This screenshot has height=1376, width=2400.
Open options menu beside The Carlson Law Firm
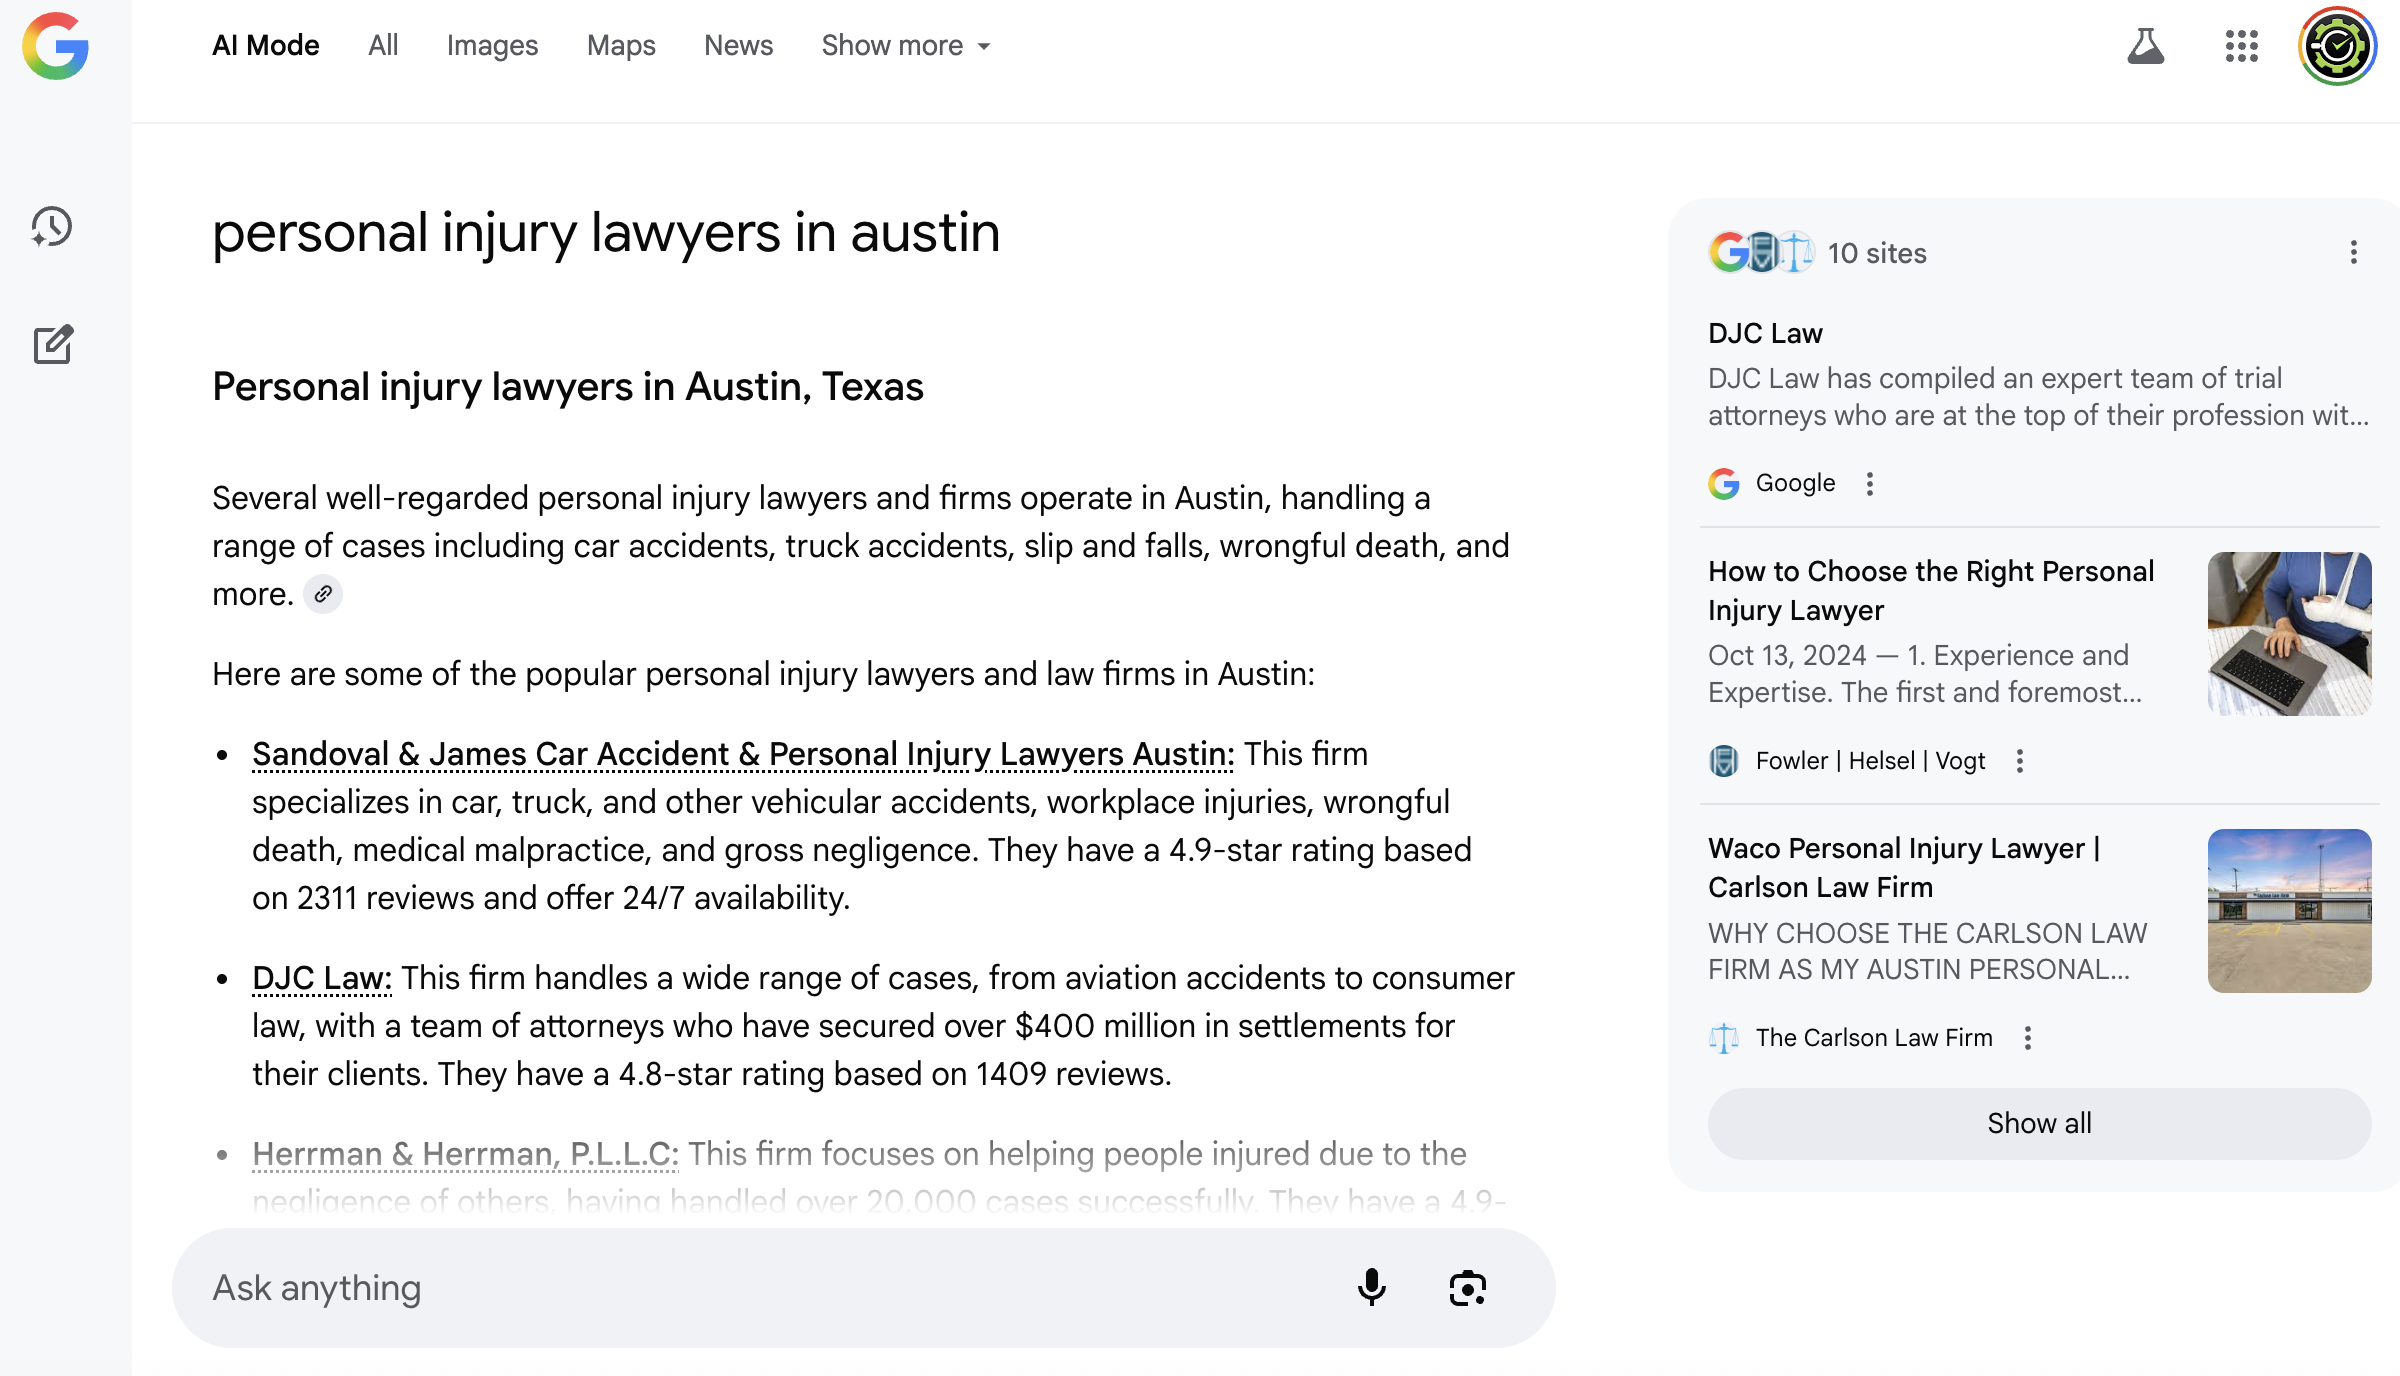pyautogui.click(x=2028, y=1038)
